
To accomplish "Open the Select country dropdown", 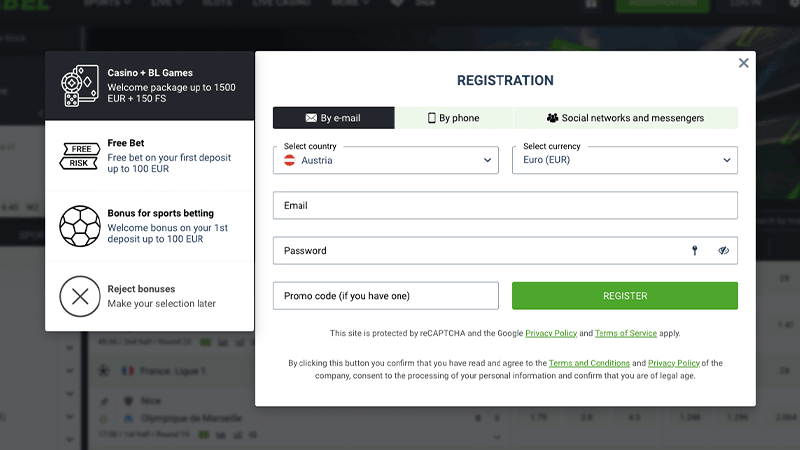I will pos(386,160).
